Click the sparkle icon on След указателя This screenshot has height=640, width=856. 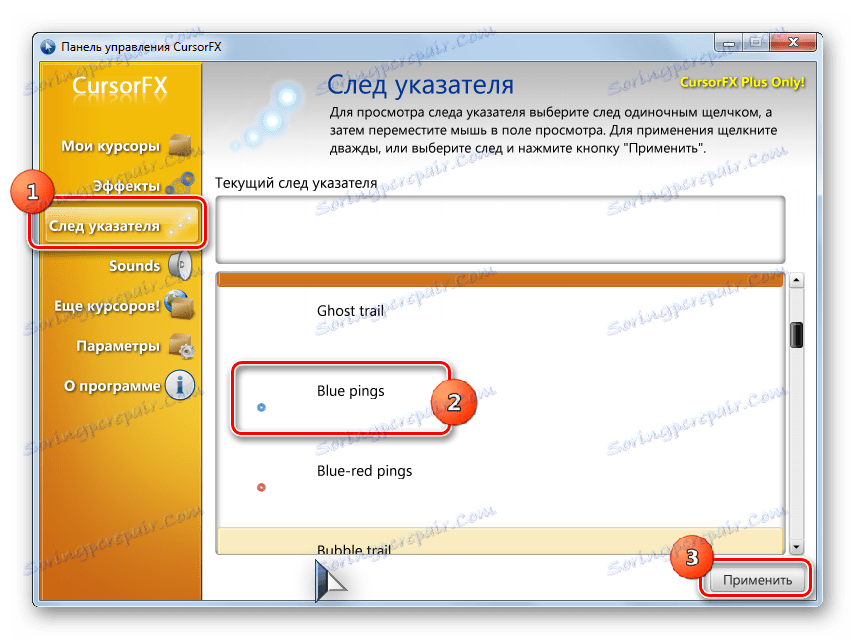pyautogui.click(x=181, y=226)
